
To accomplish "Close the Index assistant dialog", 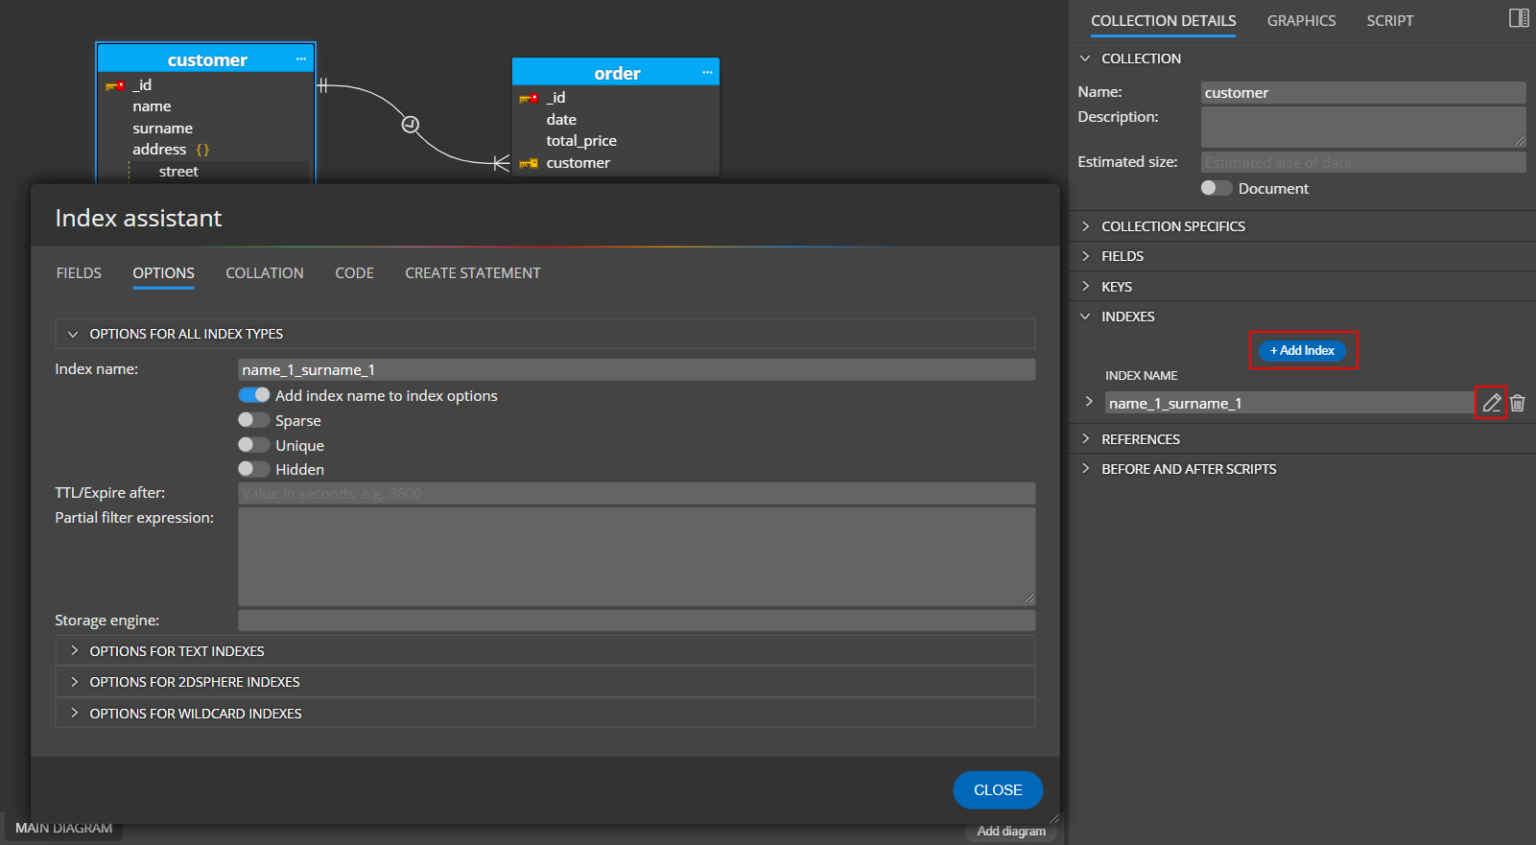I will [x=997, y=790].
